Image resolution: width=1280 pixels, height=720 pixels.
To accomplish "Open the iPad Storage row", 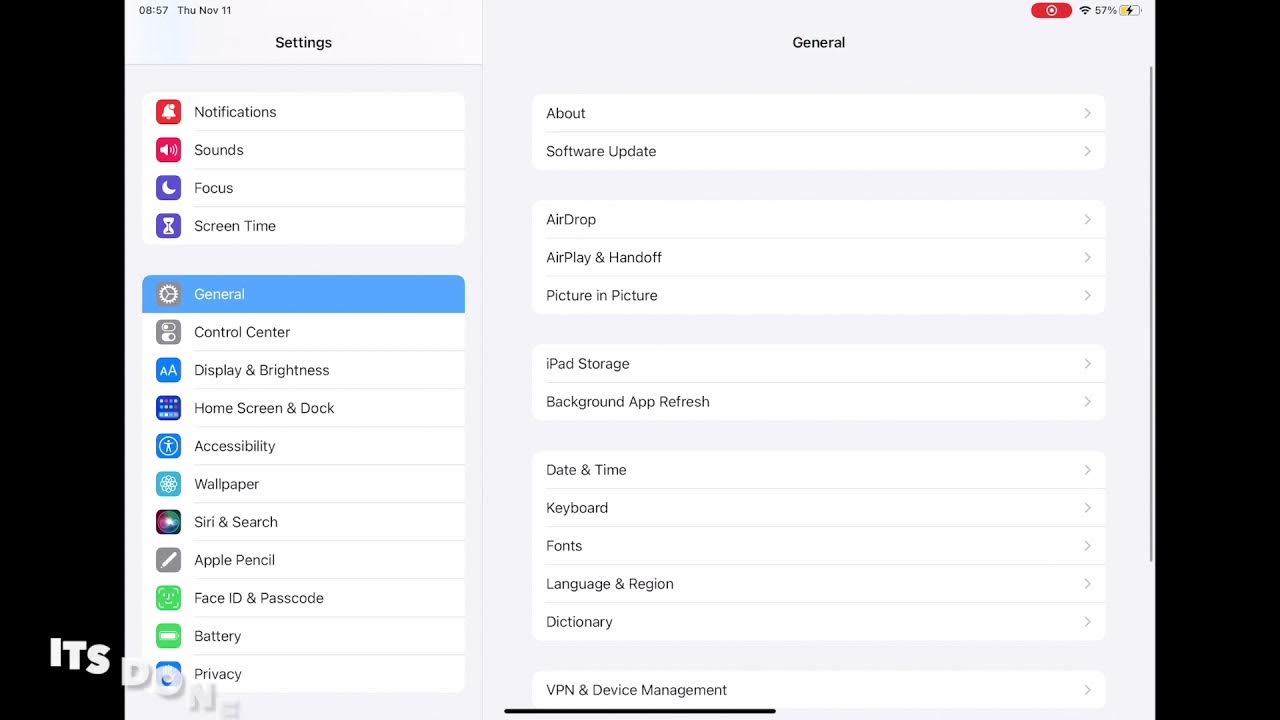I will coord(818,364).
